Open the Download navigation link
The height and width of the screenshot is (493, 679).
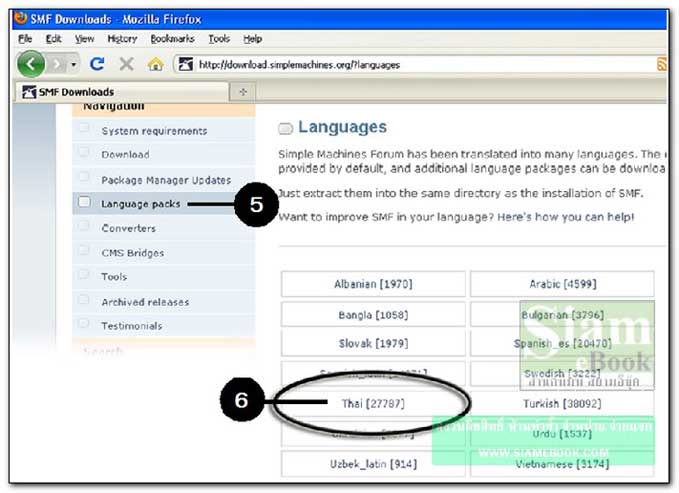125,155
